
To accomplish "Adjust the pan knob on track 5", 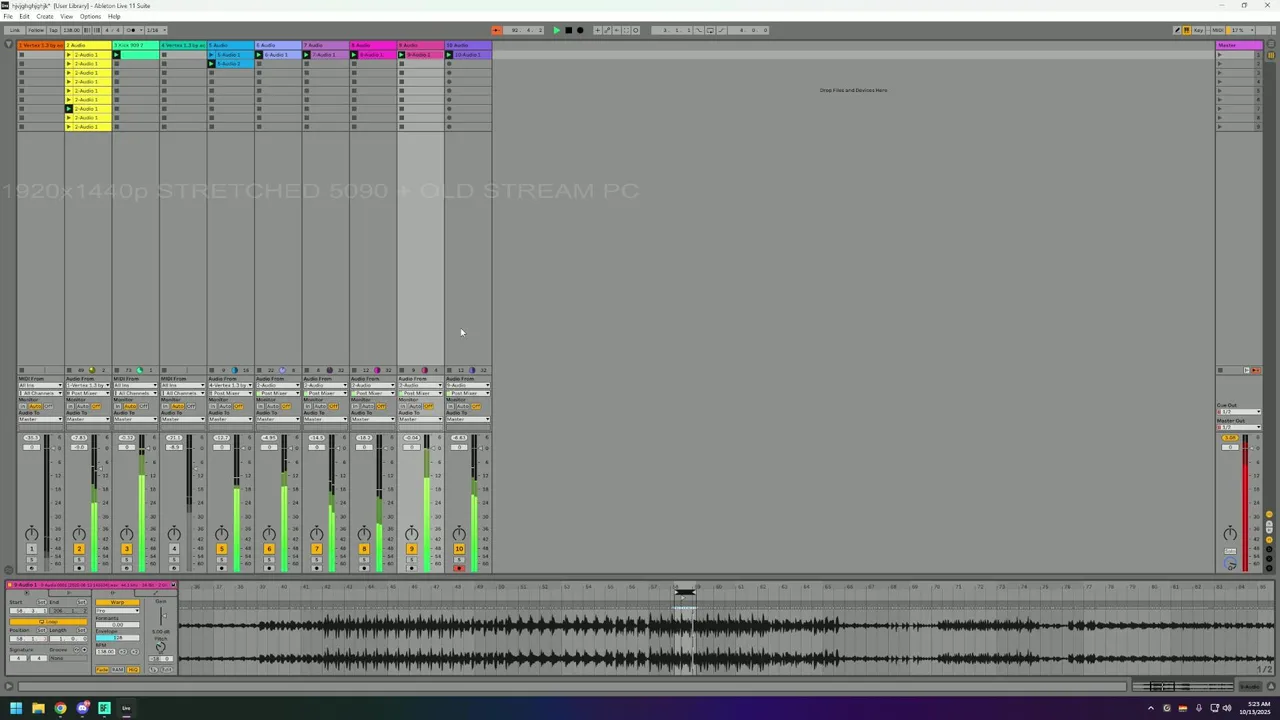I will click(x=221, y=534).
